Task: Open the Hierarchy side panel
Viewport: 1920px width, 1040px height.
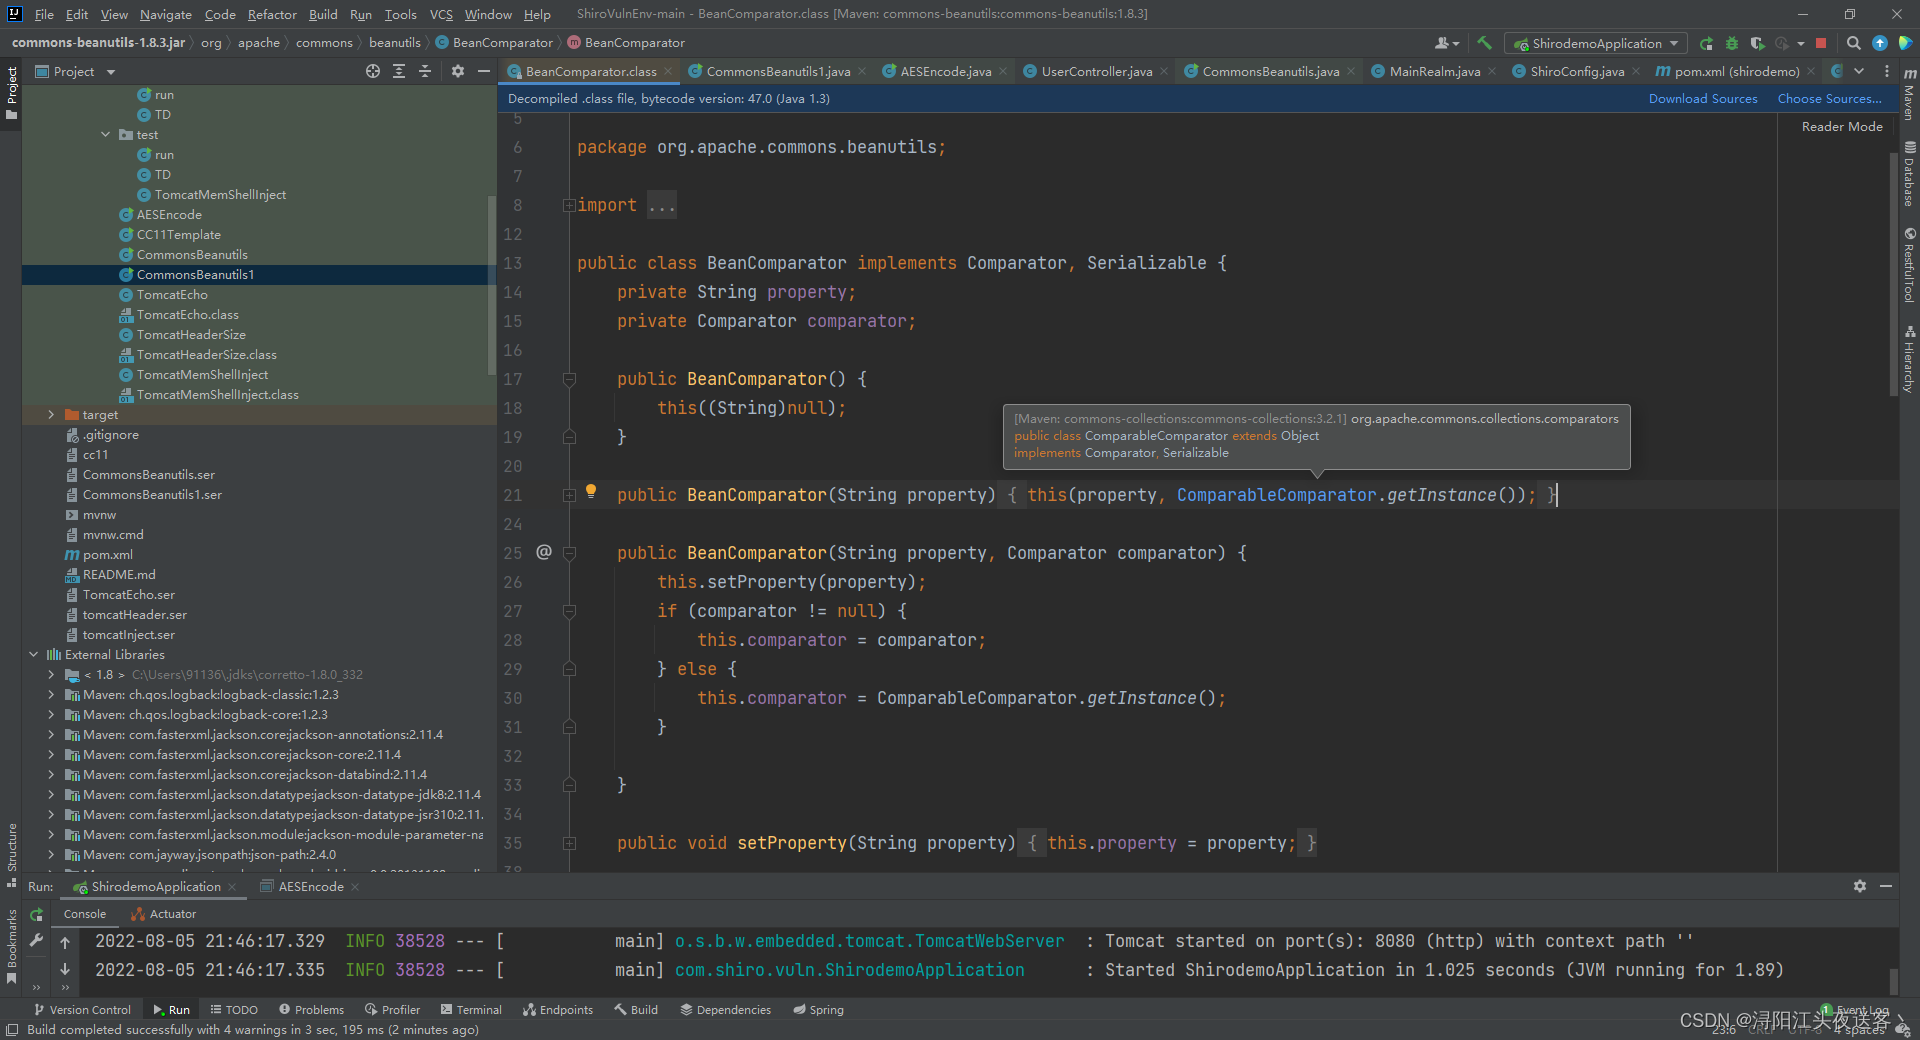Action: tap(1909, 359)
